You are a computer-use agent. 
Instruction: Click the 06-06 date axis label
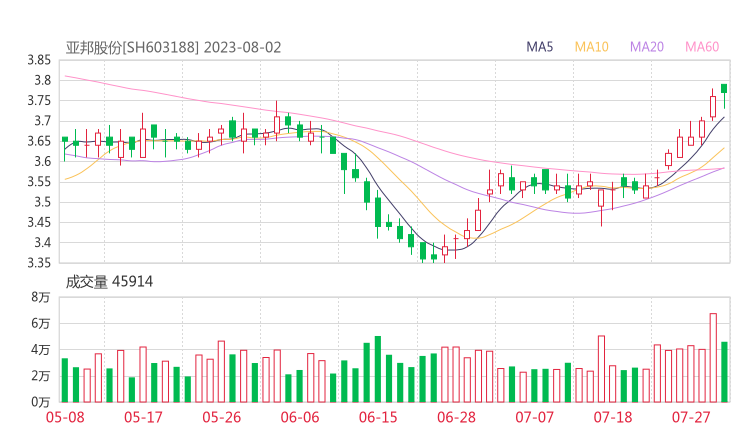(300, 417)
